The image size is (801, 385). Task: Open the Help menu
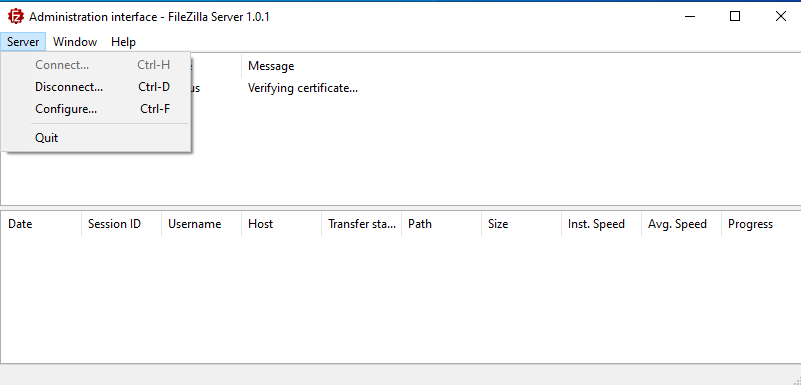point(123,42)
